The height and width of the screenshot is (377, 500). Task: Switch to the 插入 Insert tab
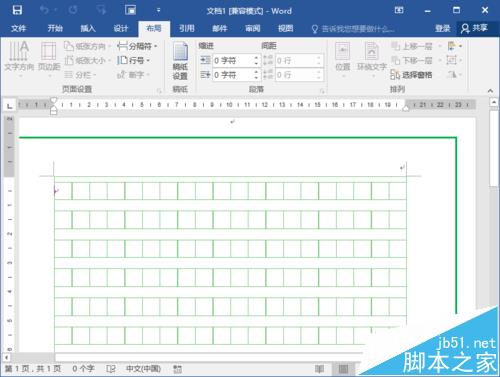88,28
